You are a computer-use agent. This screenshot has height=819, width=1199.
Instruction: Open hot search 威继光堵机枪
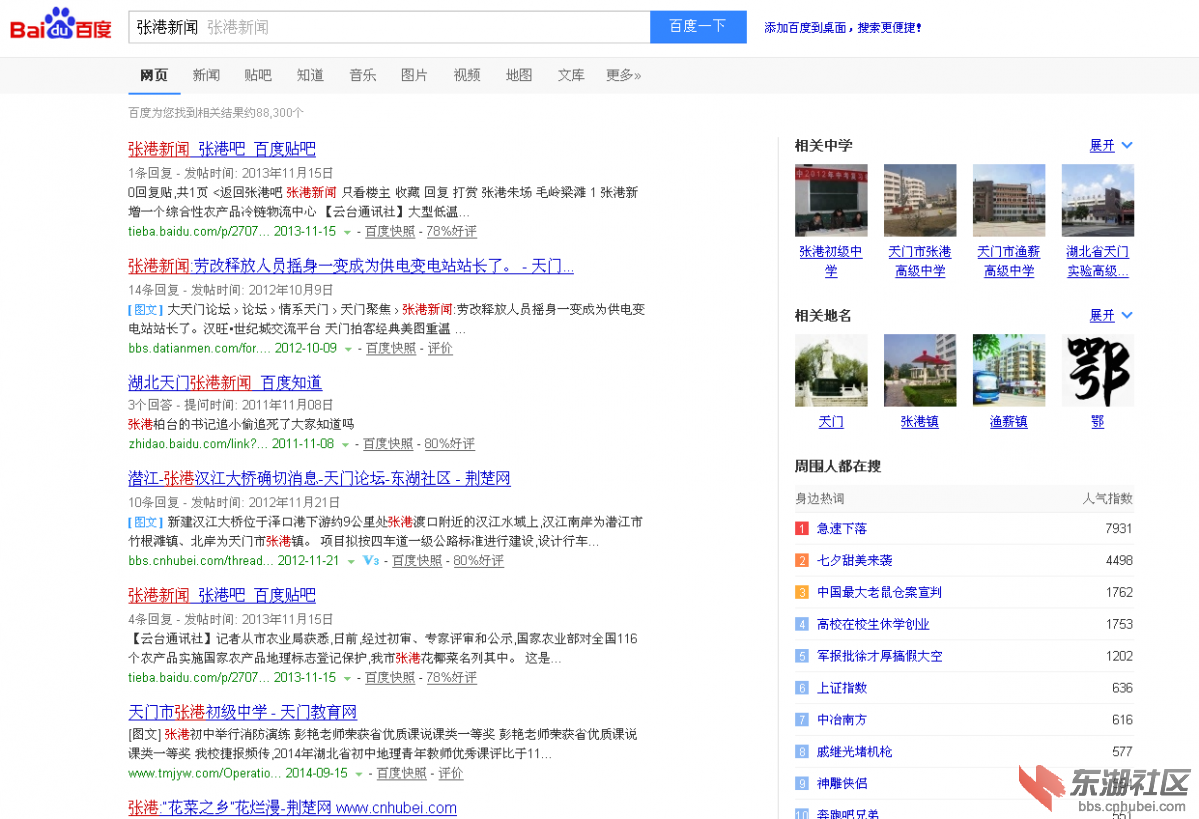[854, 752]
